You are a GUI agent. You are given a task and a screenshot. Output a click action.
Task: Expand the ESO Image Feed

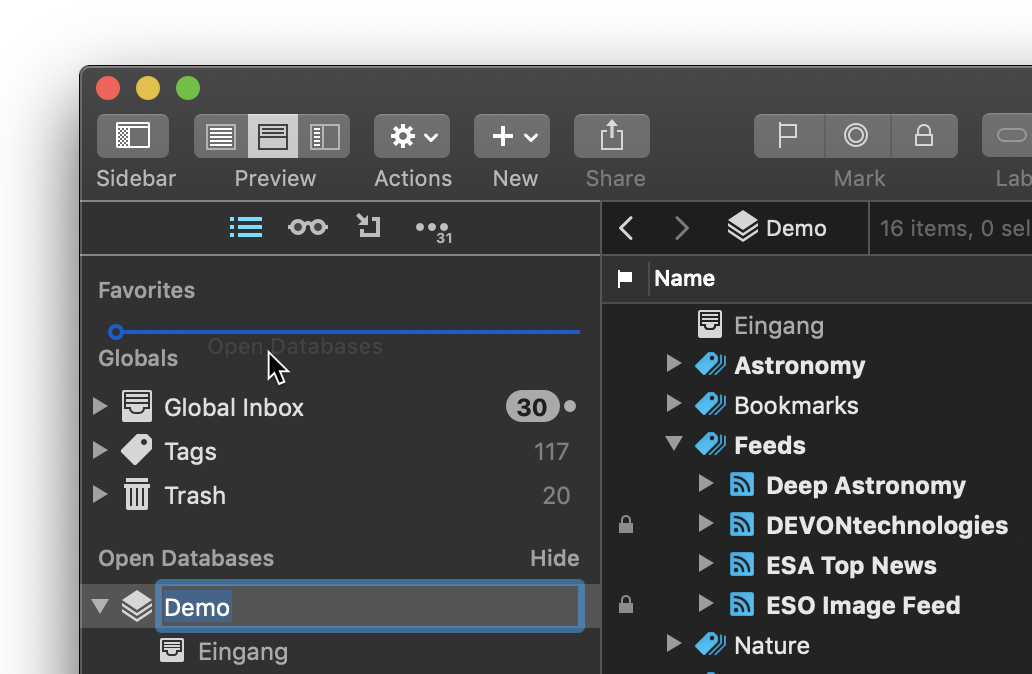pyautogui.click(x=706, y=604)
